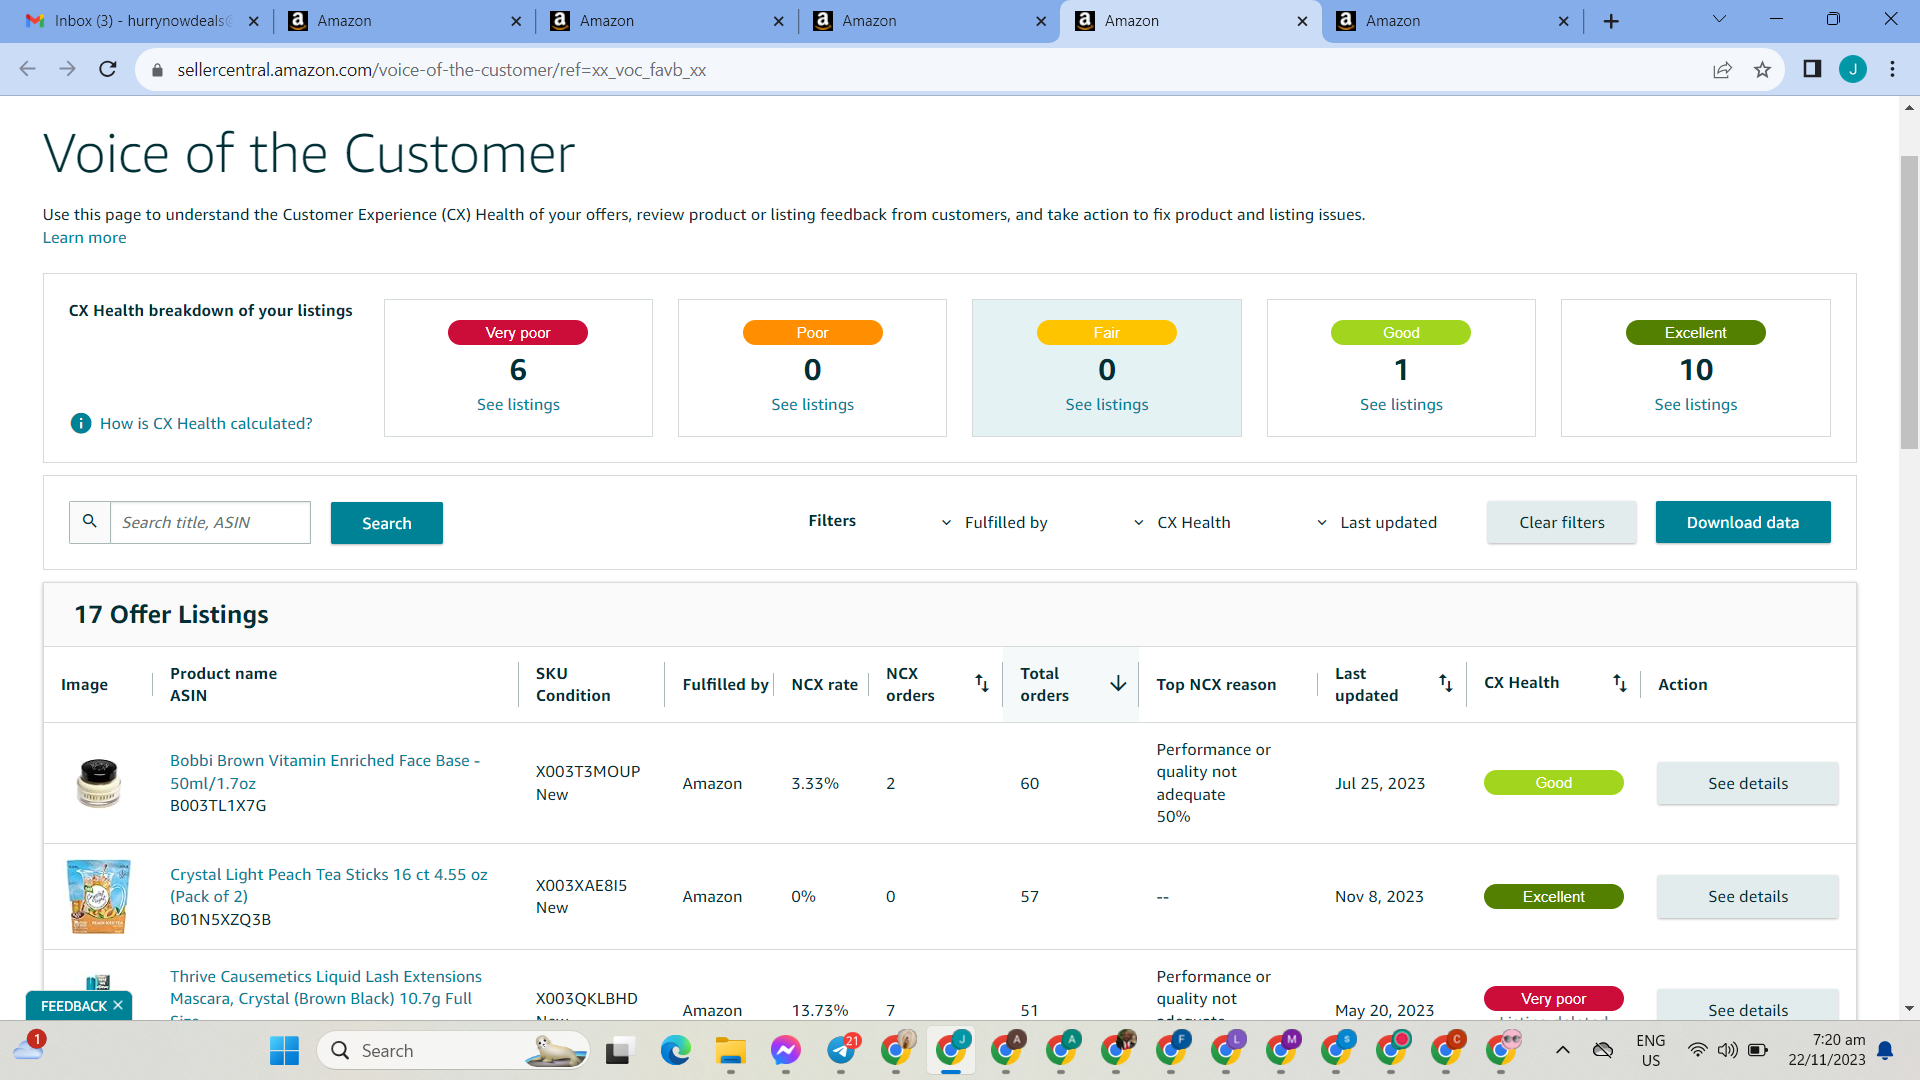See listings under Very poor
Screen dimensions: 1920x1080
518,404
